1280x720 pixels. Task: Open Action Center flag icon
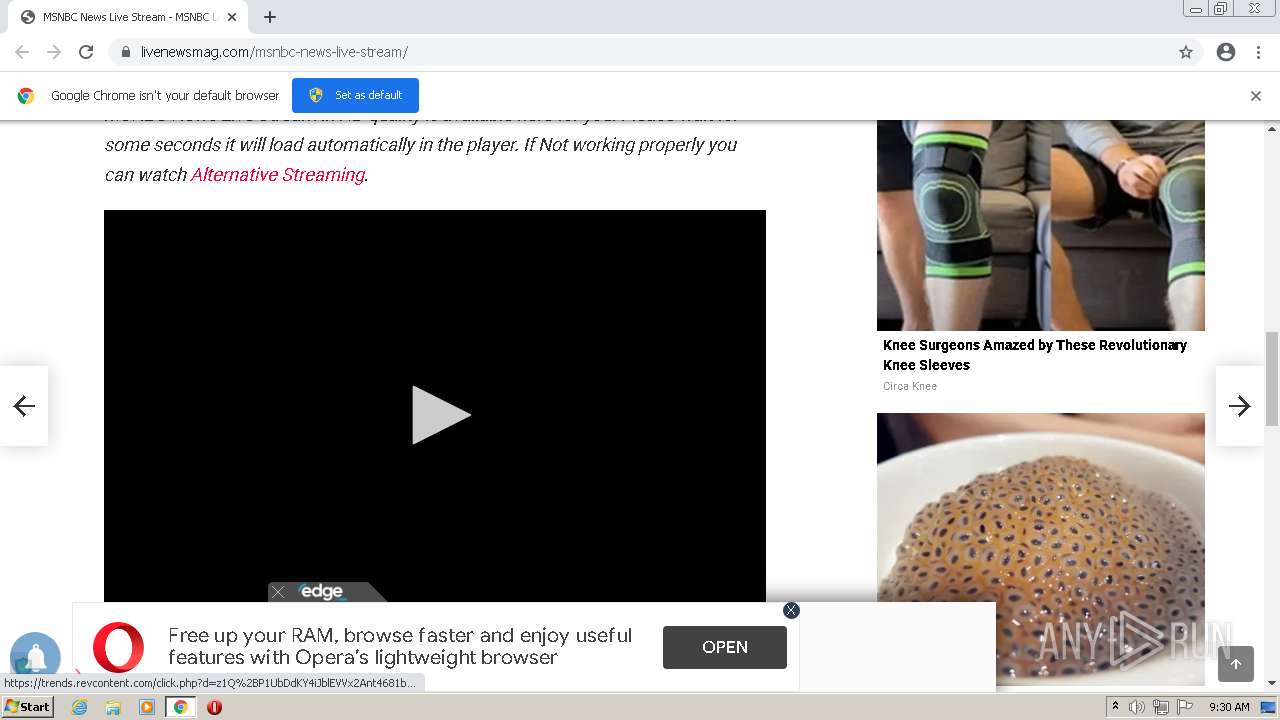1185,707
